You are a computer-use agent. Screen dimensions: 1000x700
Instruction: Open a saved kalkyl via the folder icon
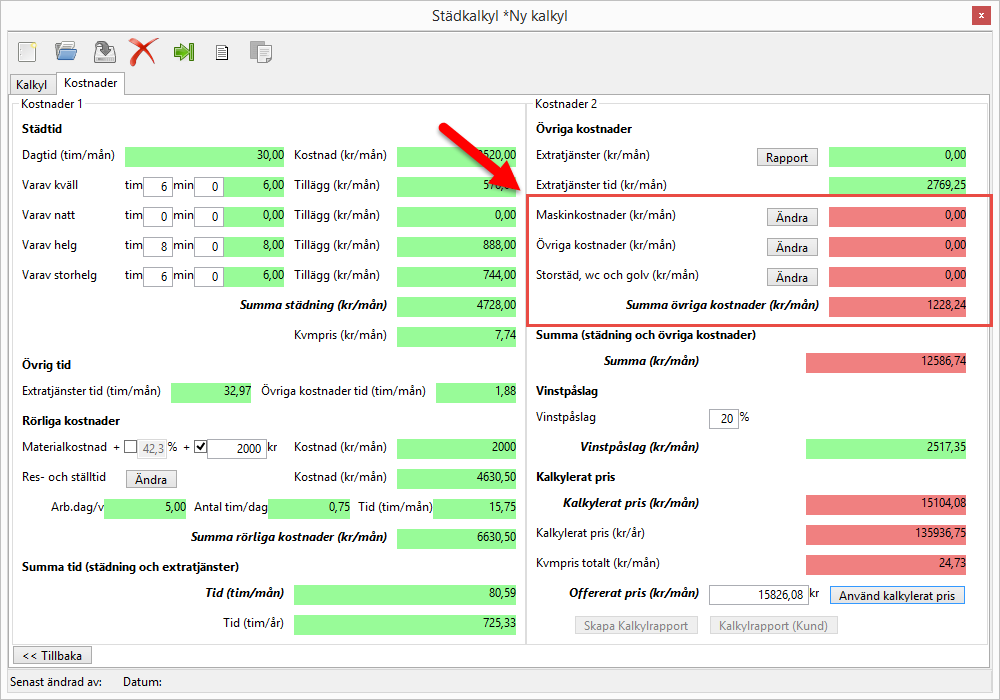[x=66, y=51]
